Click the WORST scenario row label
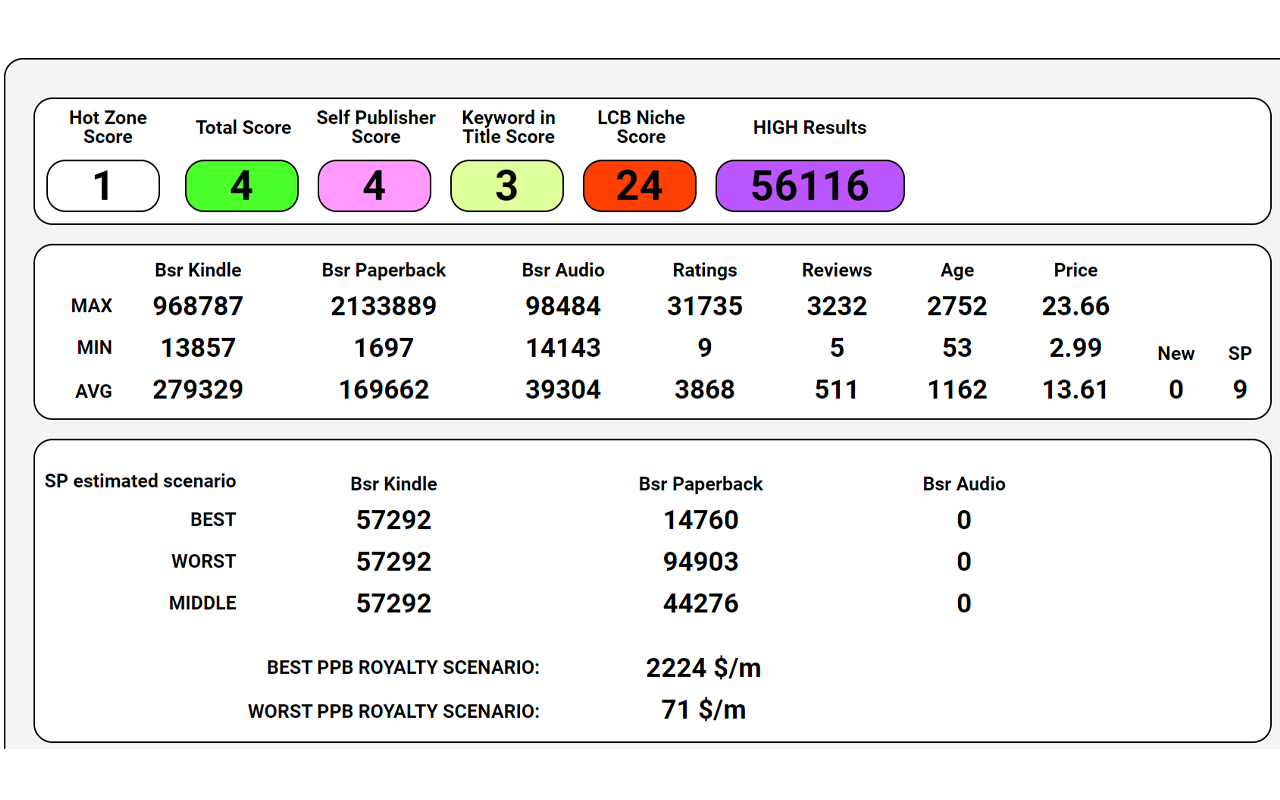This screenshot has height=800, width=1280. click(x=204, y=562)
